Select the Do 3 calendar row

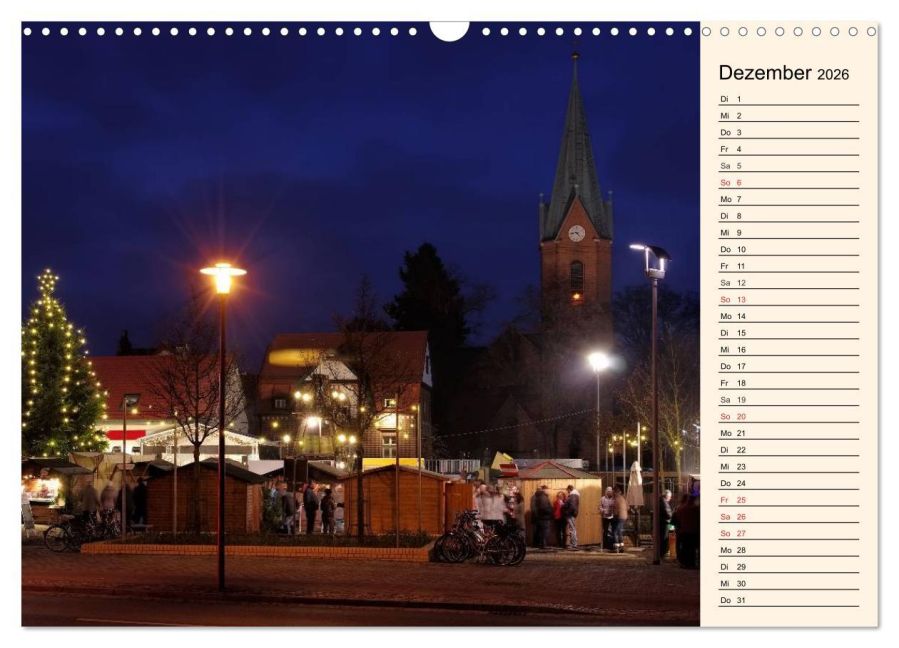coord(789,132)
